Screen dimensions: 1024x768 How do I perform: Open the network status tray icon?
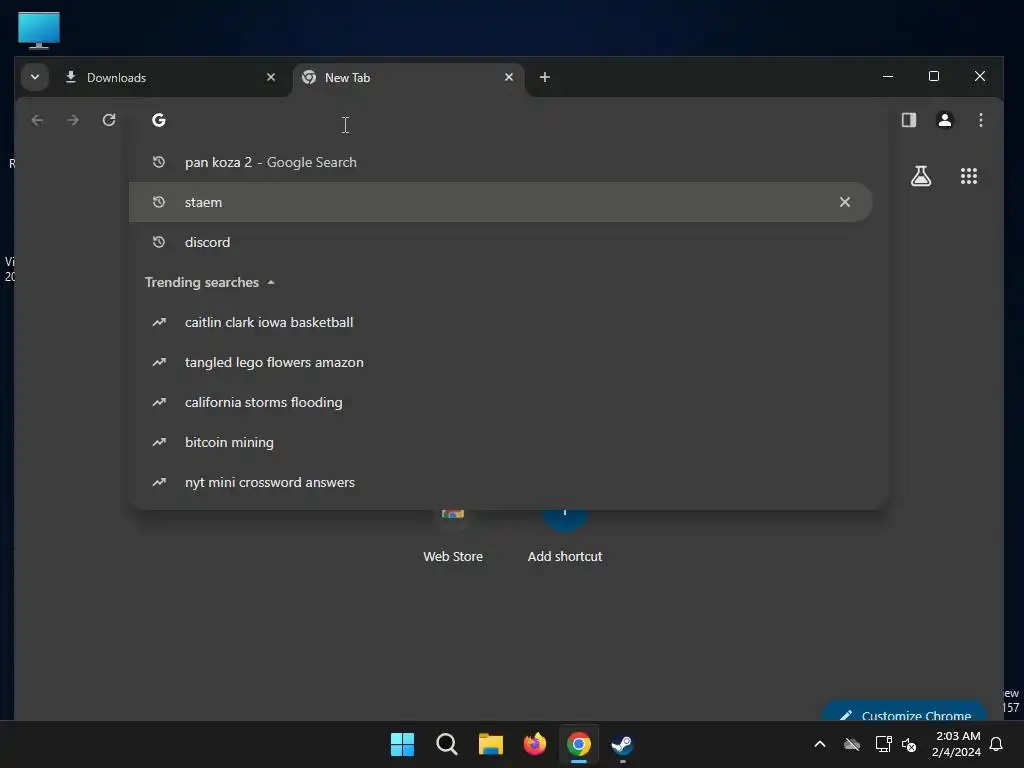pyautogui.click(x=884, y=744)
